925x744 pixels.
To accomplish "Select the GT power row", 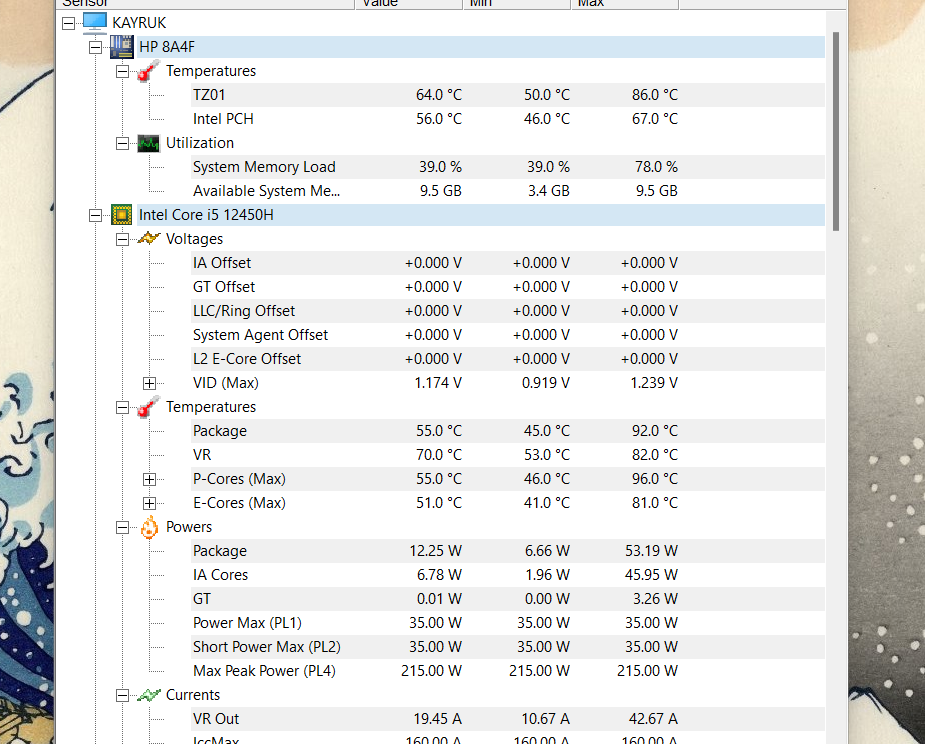I will [508, 599].
